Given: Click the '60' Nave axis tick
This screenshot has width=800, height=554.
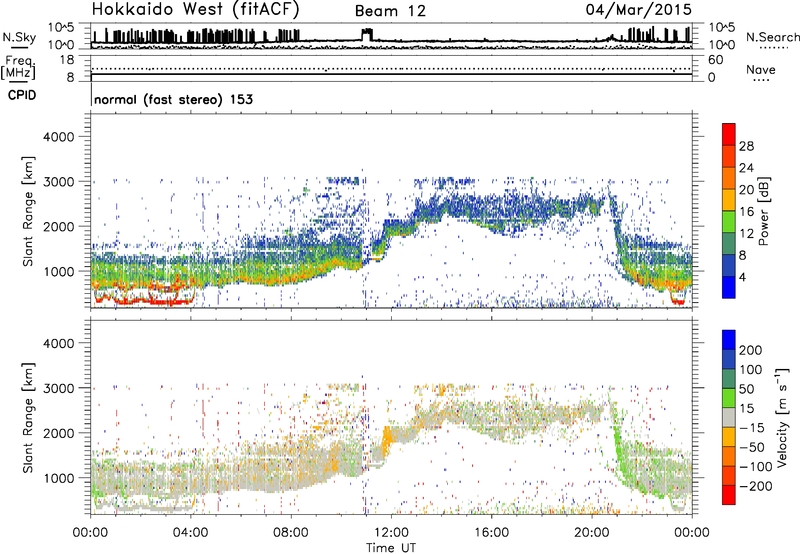Looking at the screenshot, I should pyautogui.click(x=715, y=60).
